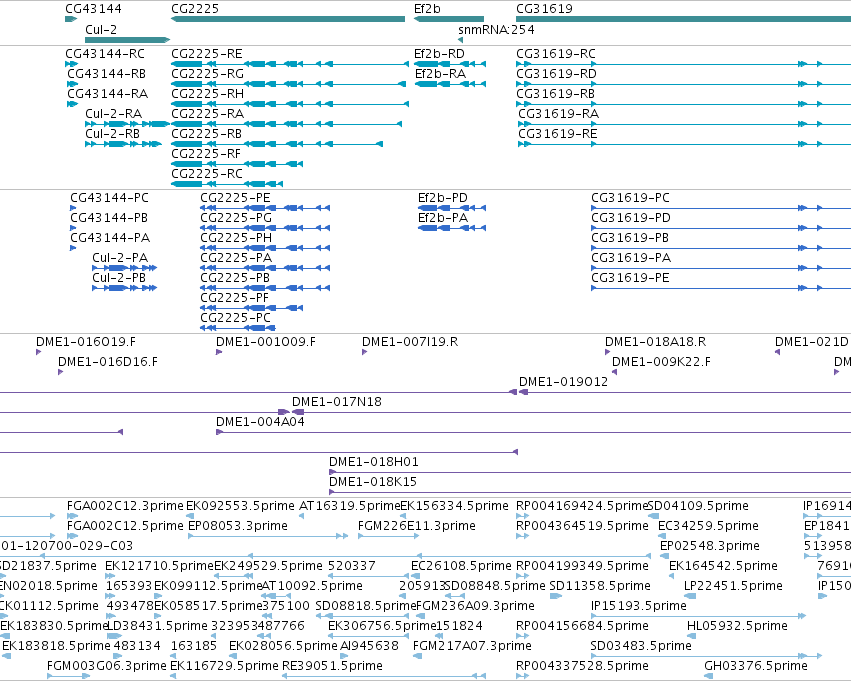Image resolution: width=851 pixels, height=681 pixels.
Task: Click the Cul-2-PB protein label
Action: (x=119, y=278)
